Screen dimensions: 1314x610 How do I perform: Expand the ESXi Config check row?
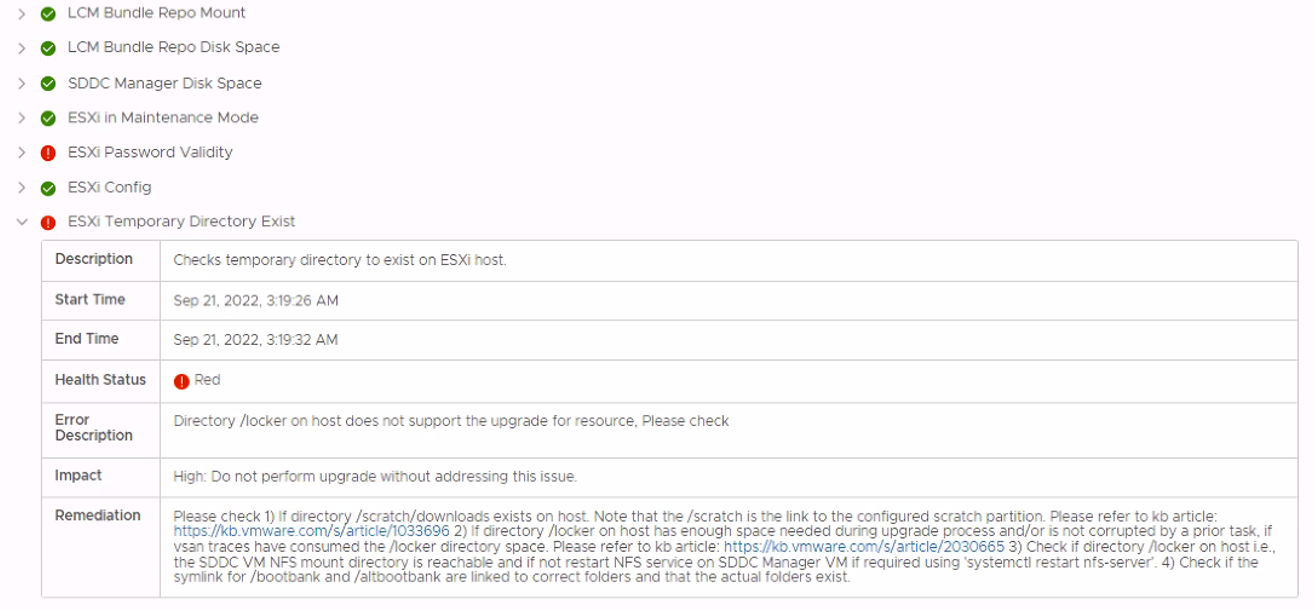point(22,188)
